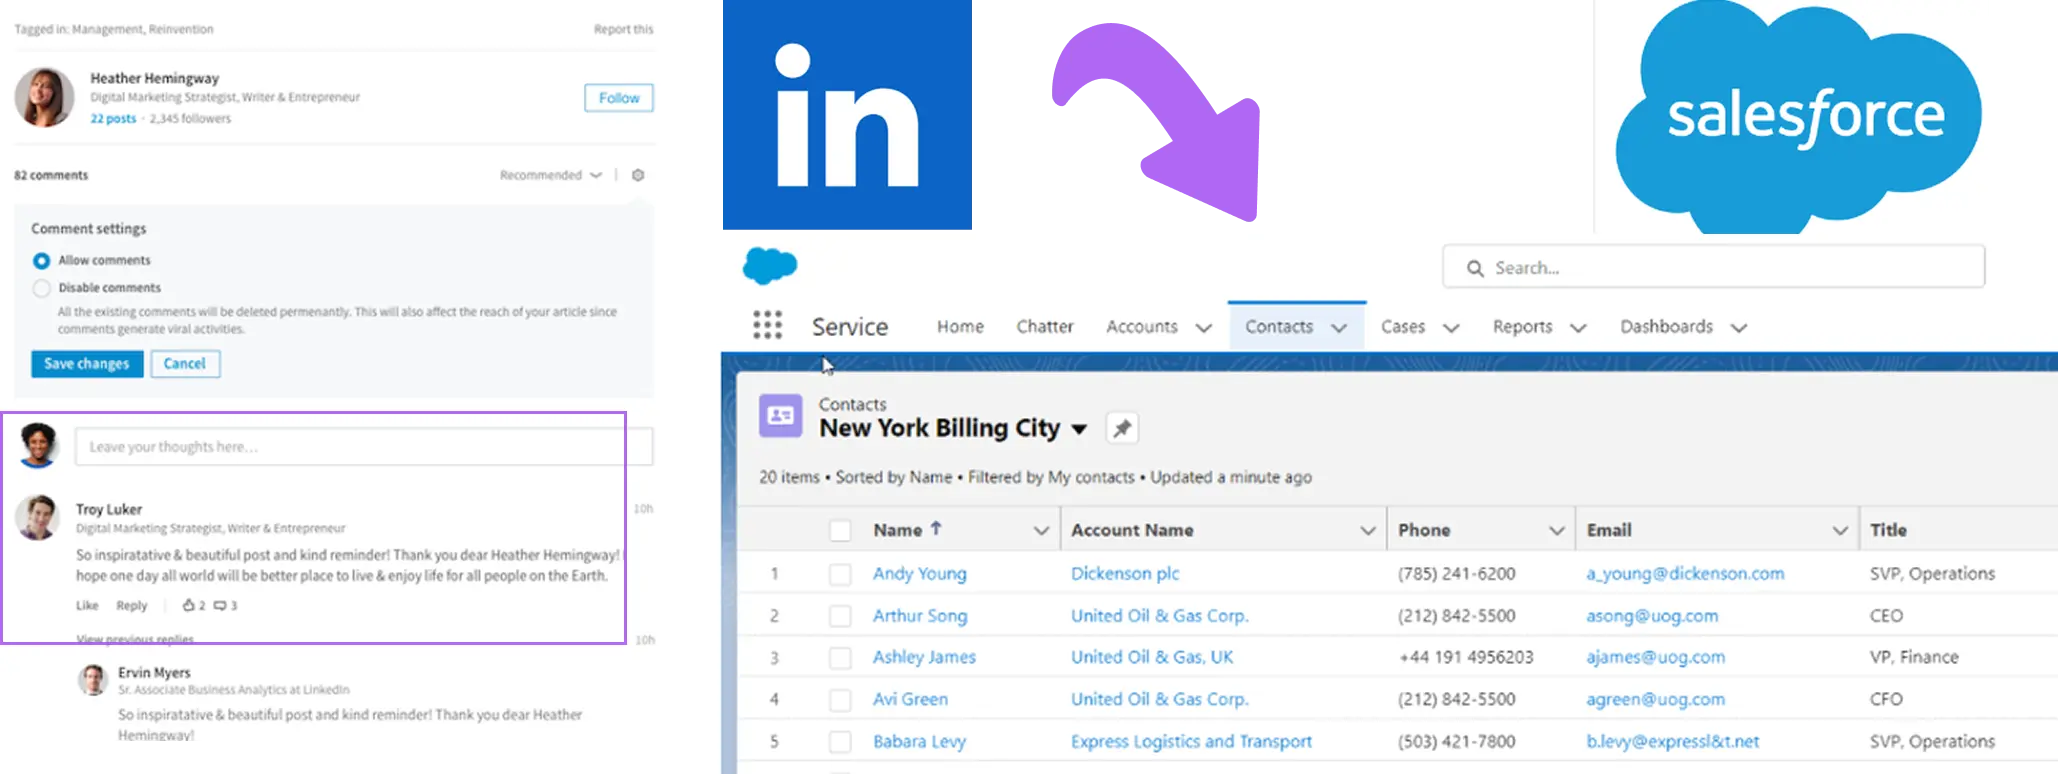
Task: Open Arthur Song contact record
Action: pyautogui.click(x=919, y=616)
